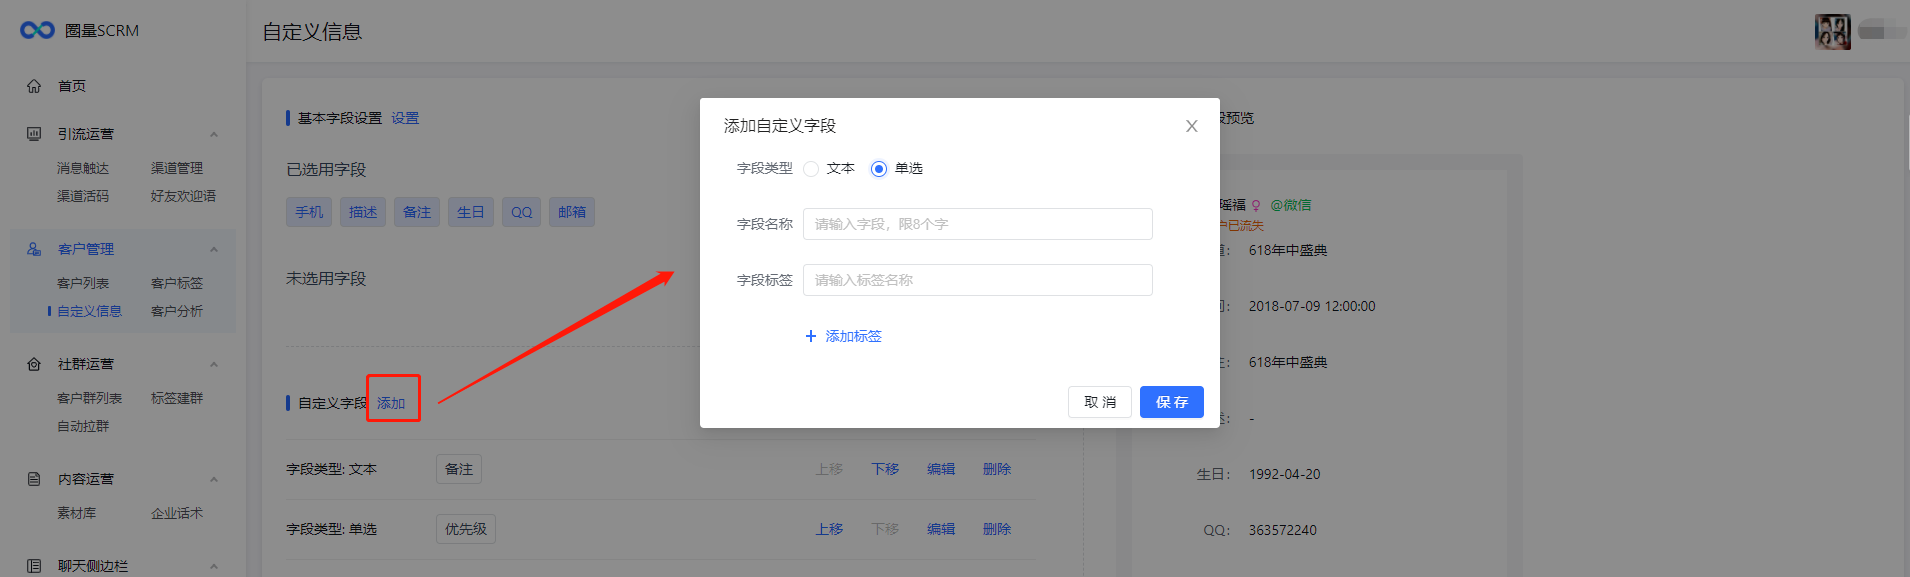
Task: Go to 客户标签 in sidebar
Action: 177,283
